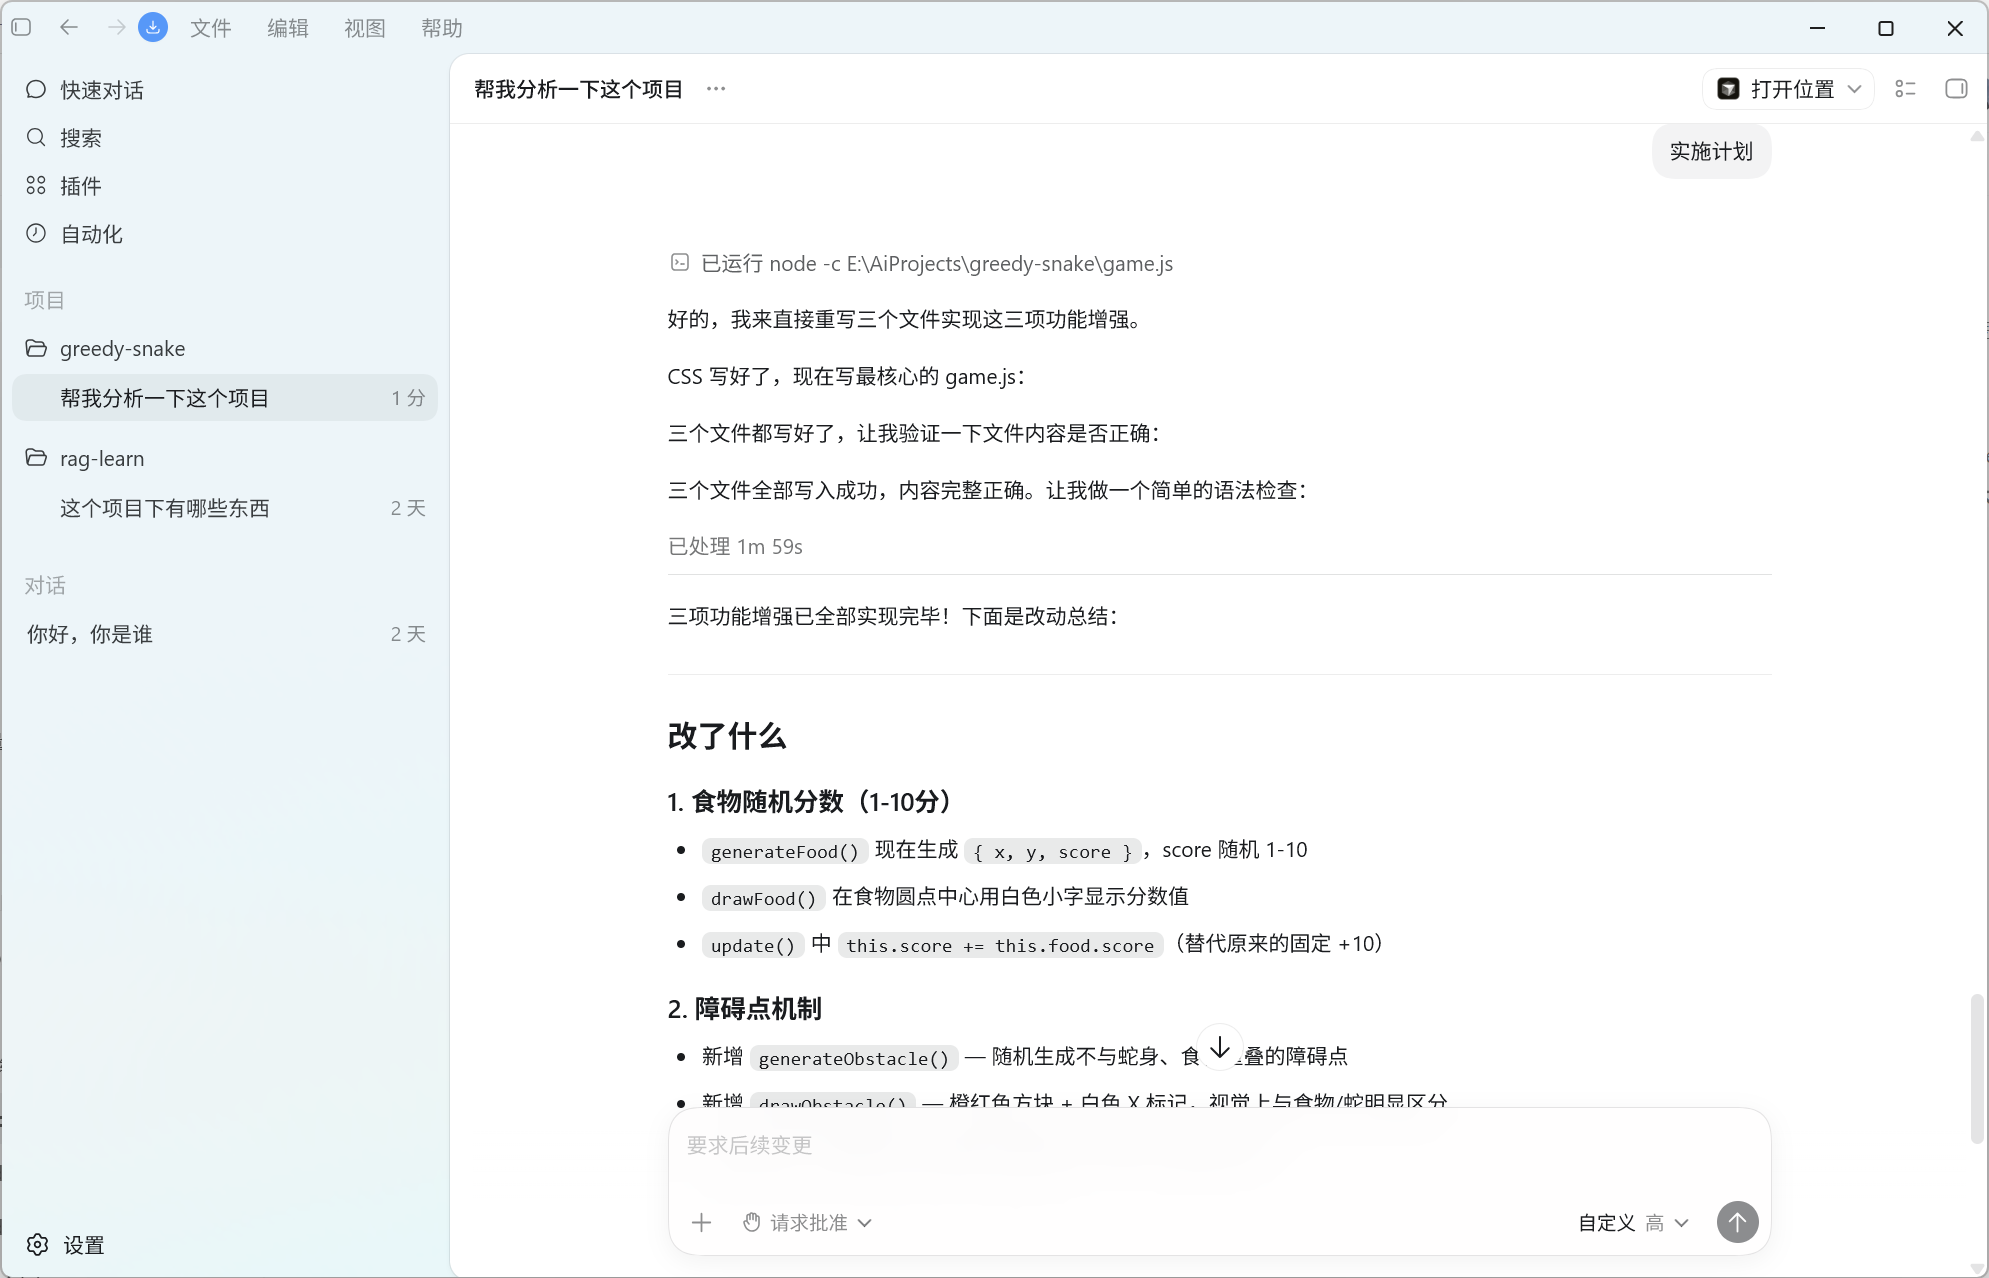This screenshot has height=1278, width=1989.
Task: Click the this.score += this.food.score snippet
Action: [1000, 945]
